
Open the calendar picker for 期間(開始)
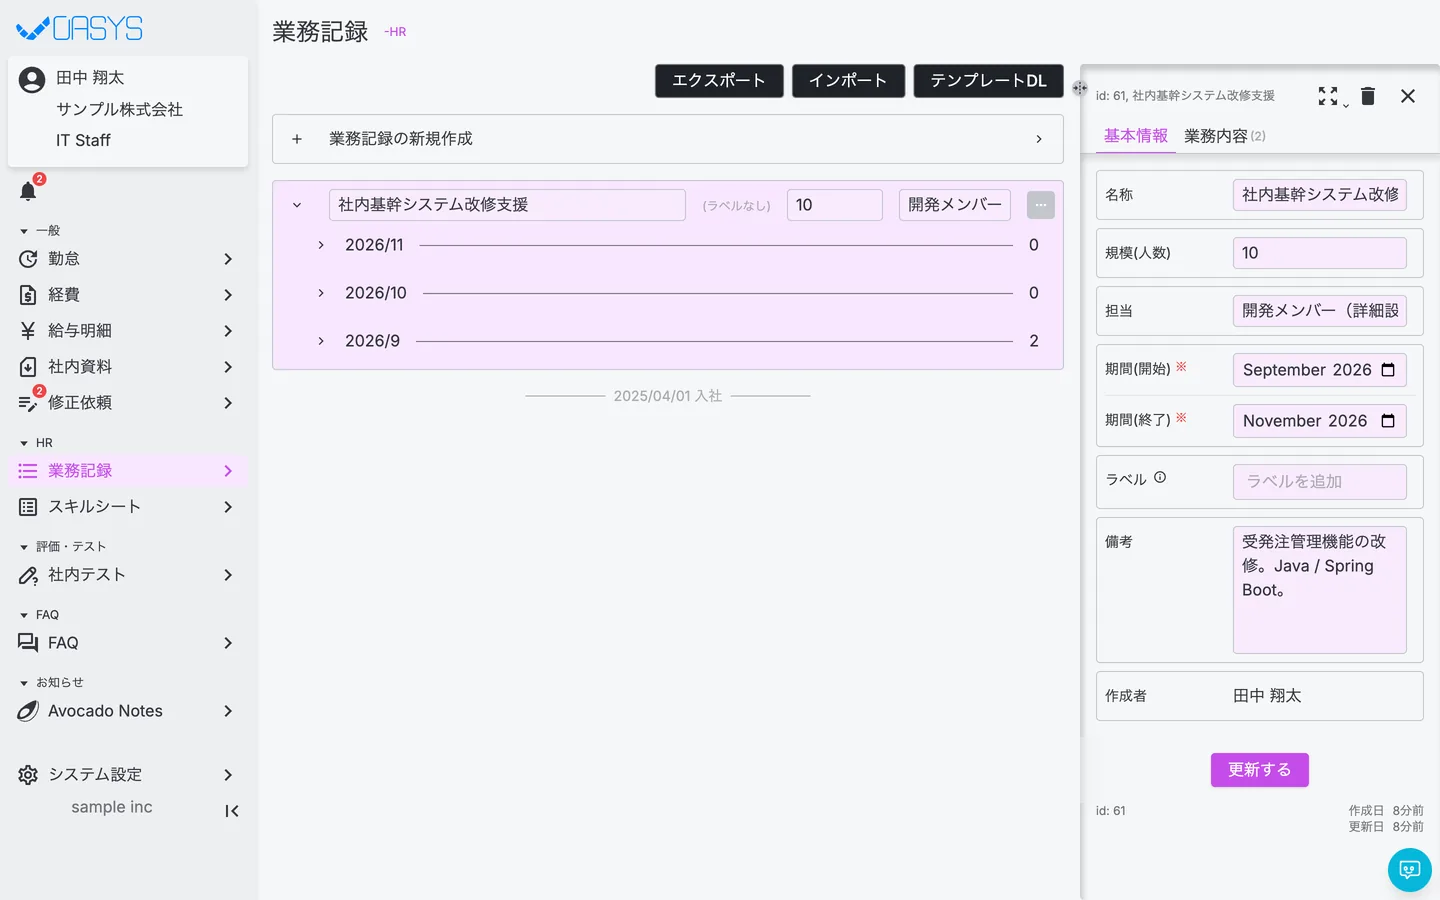[1388, 370]
